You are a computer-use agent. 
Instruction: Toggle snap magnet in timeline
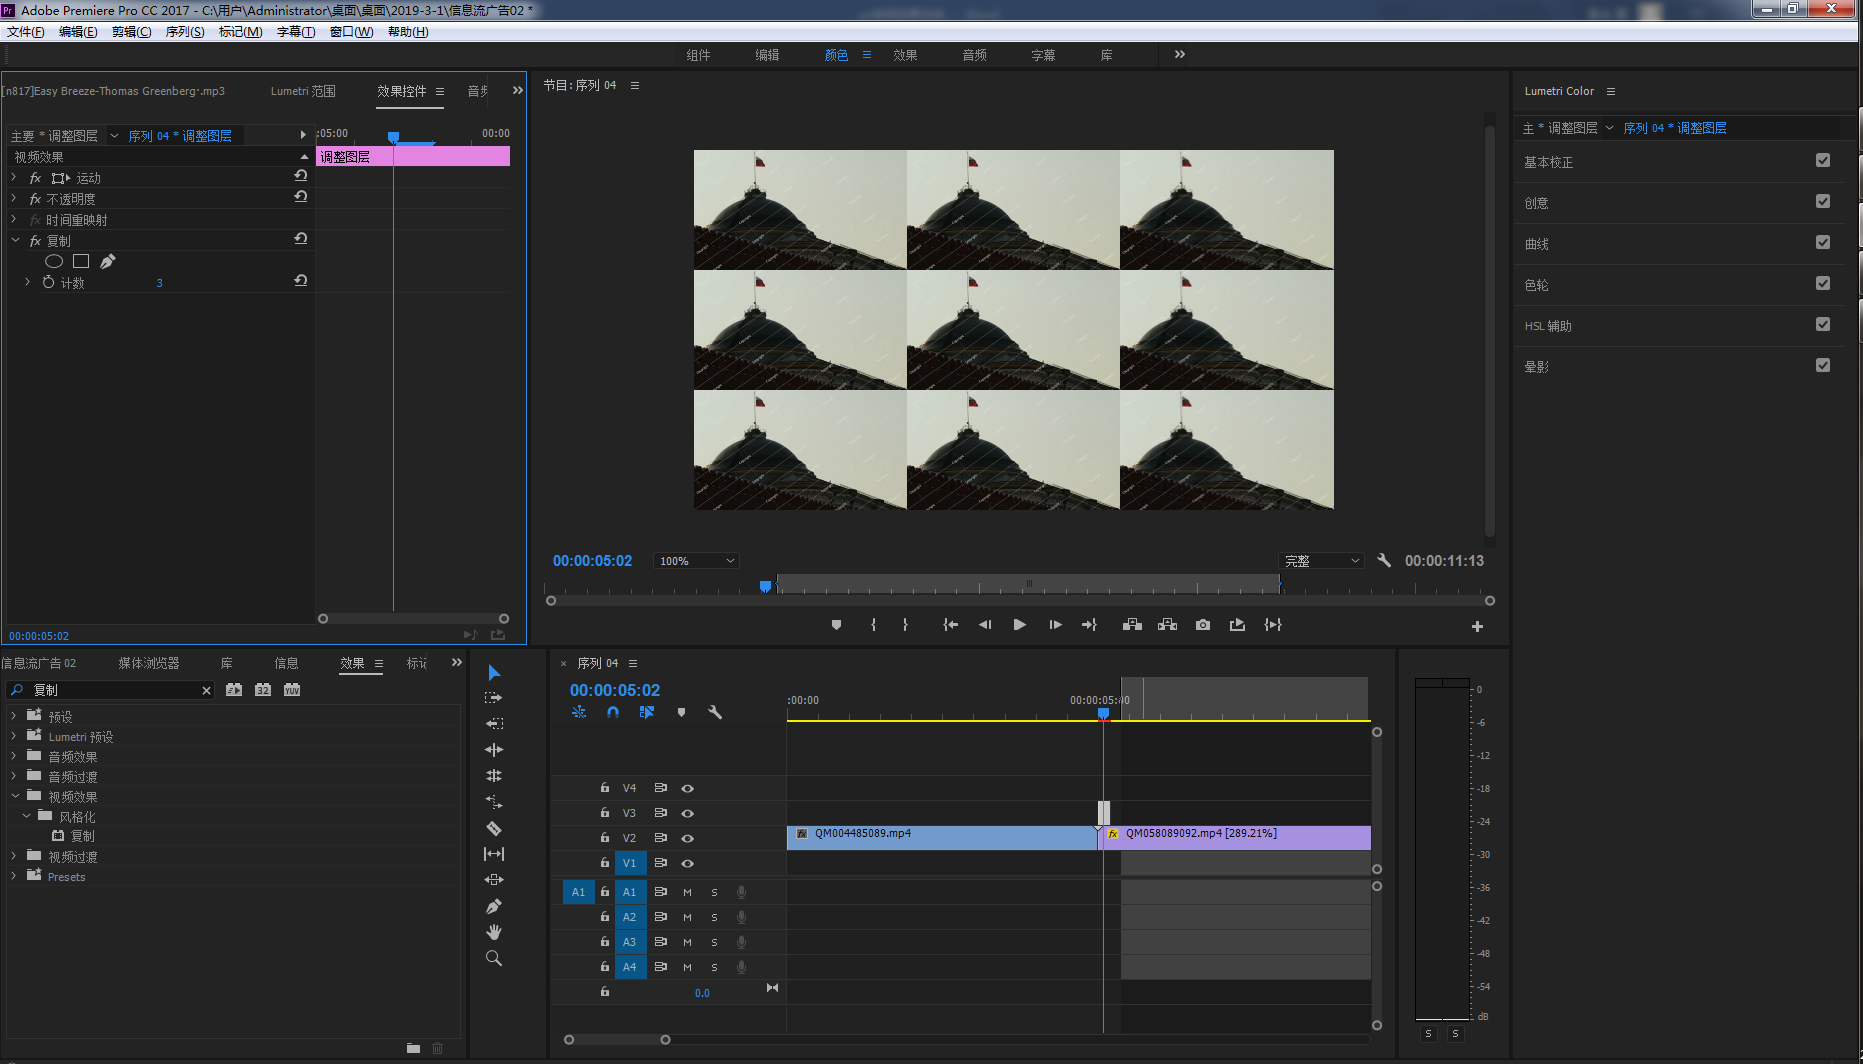pyautogui.click(x=613, y=712)
